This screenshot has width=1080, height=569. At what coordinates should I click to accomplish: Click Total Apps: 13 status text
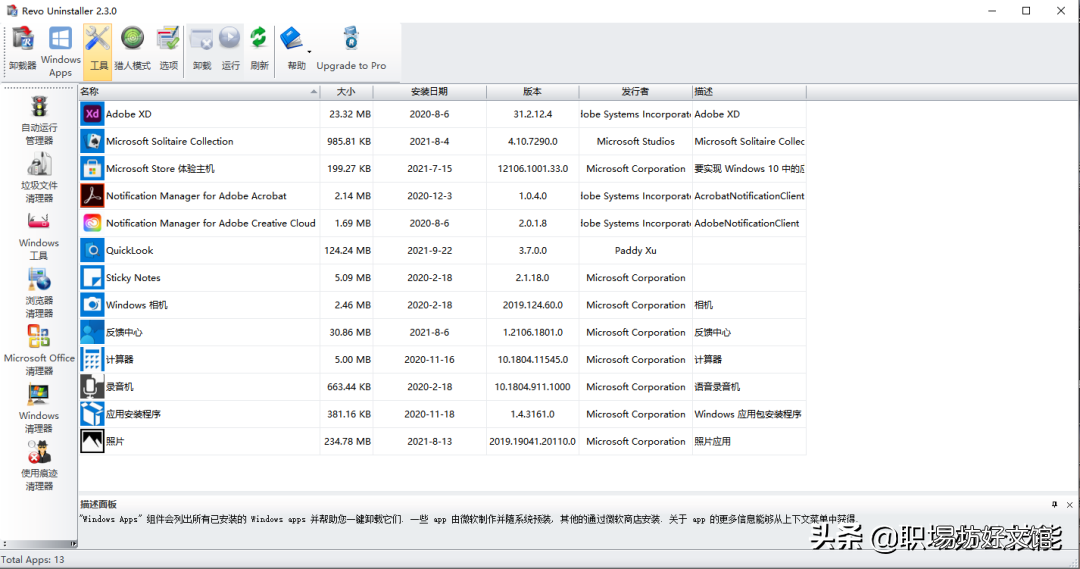pyautogui.click(x=32, y=559)
